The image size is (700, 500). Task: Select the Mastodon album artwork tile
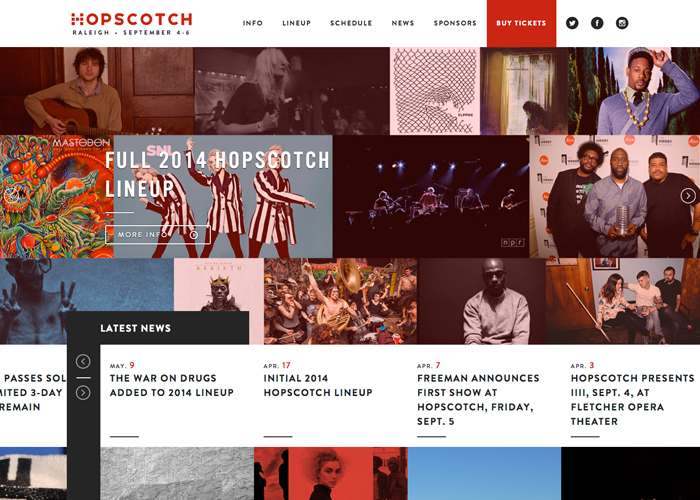point(57,196)
